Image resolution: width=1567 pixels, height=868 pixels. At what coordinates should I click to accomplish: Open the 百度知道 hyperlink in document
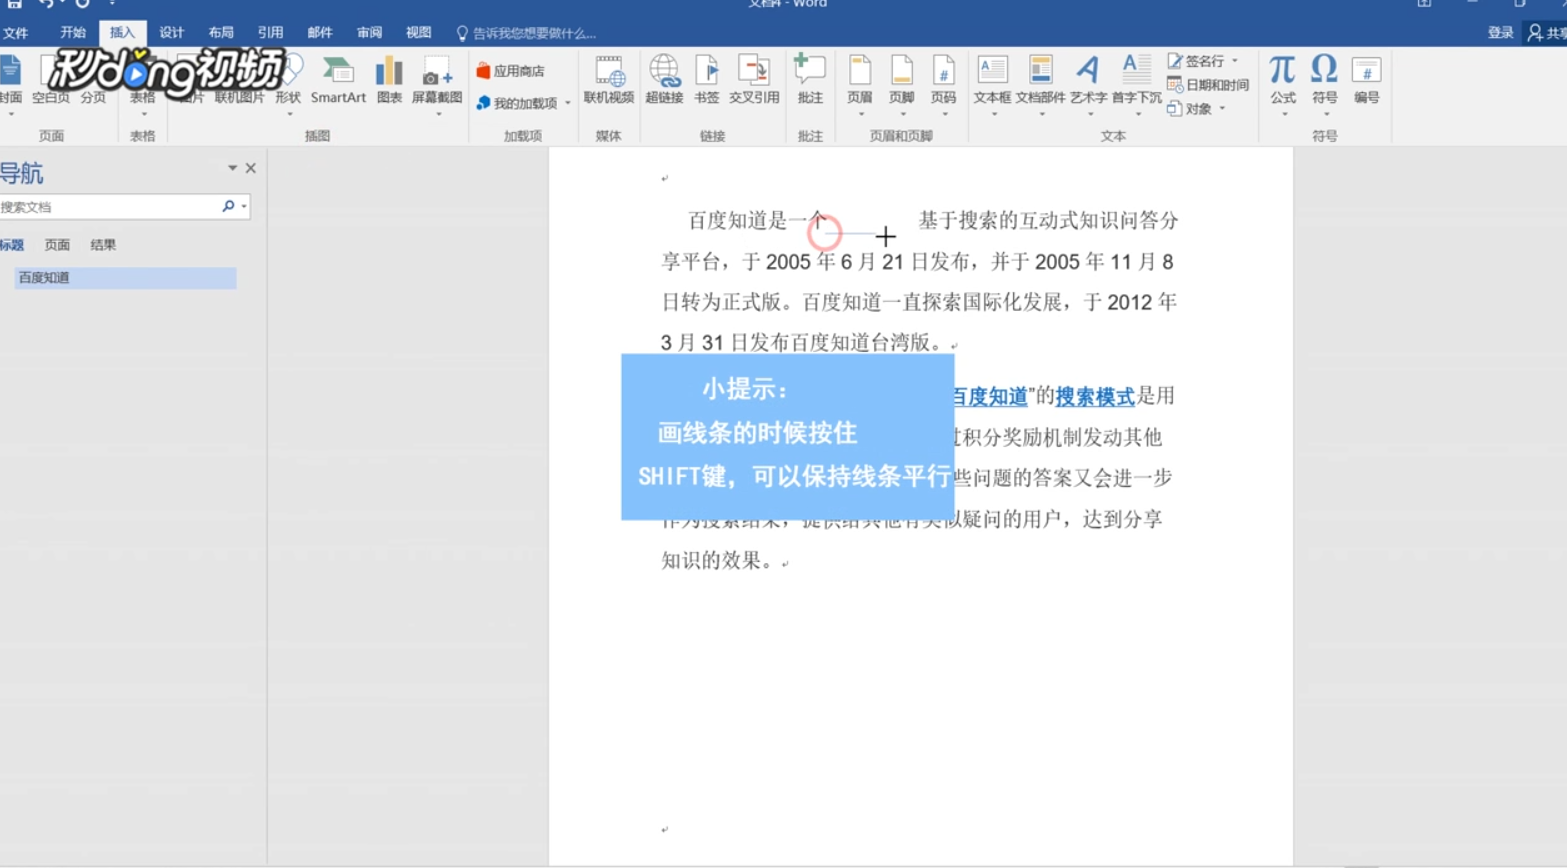(x=990, y=396)
